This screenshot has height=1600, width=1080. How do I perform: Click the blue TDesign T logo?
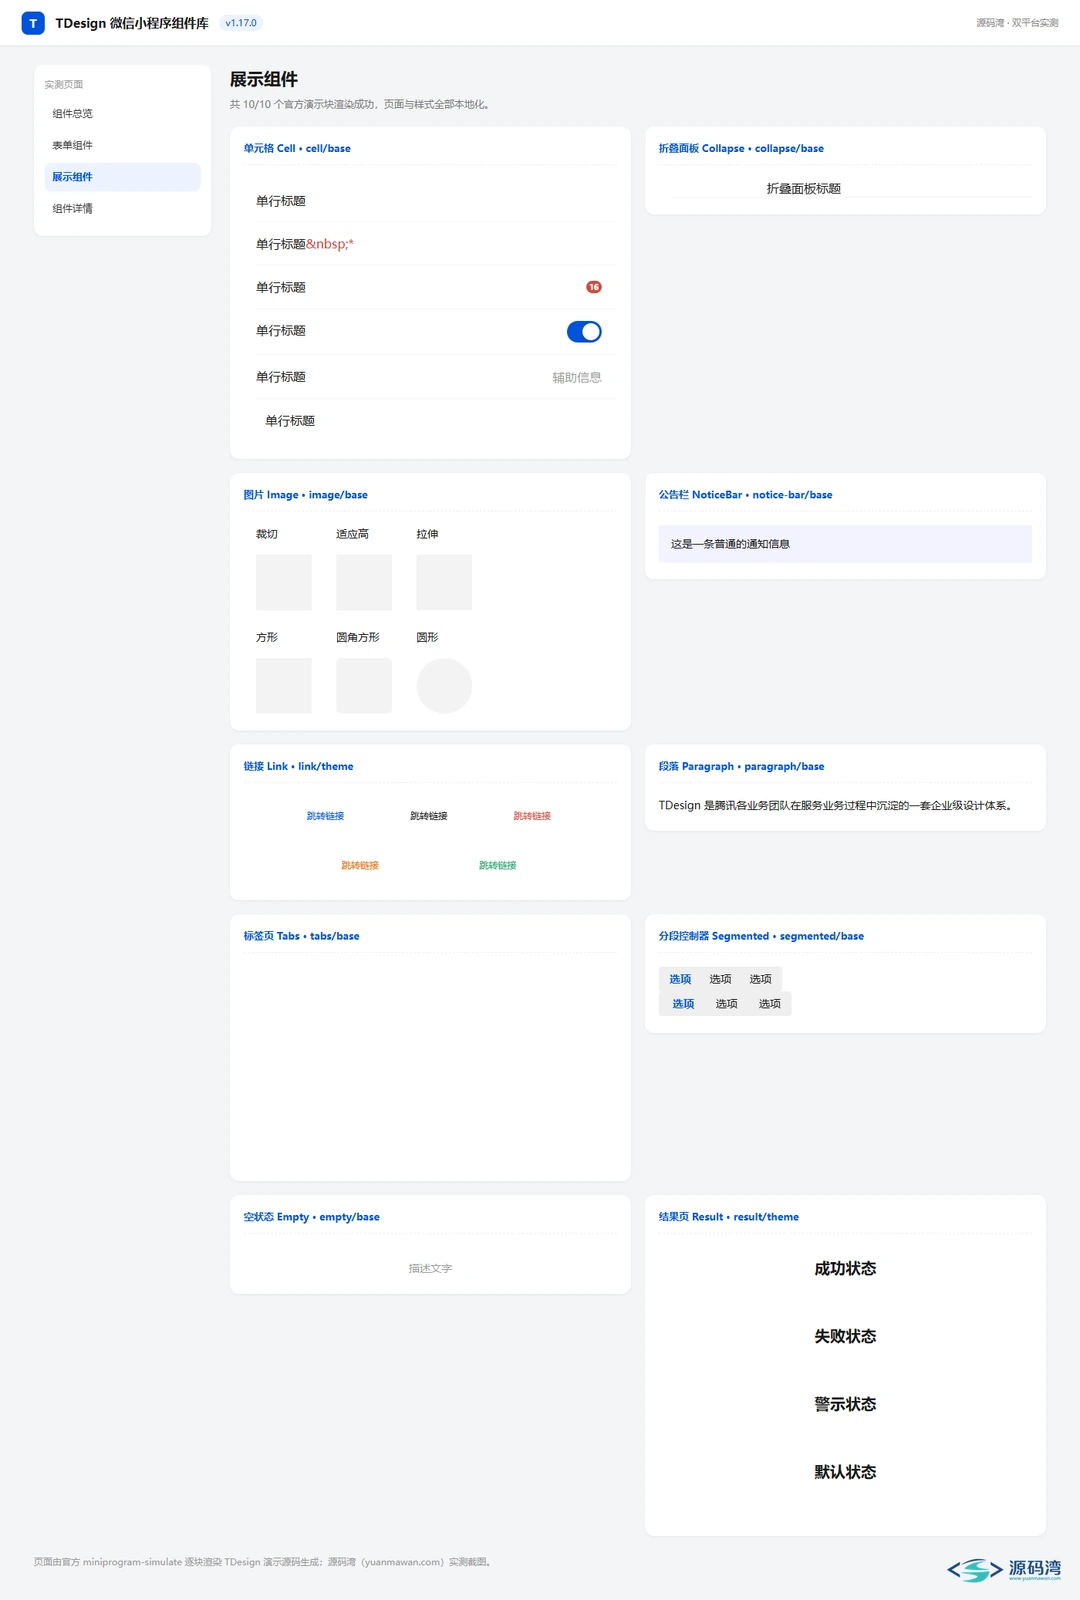click(x=33, y=23)
